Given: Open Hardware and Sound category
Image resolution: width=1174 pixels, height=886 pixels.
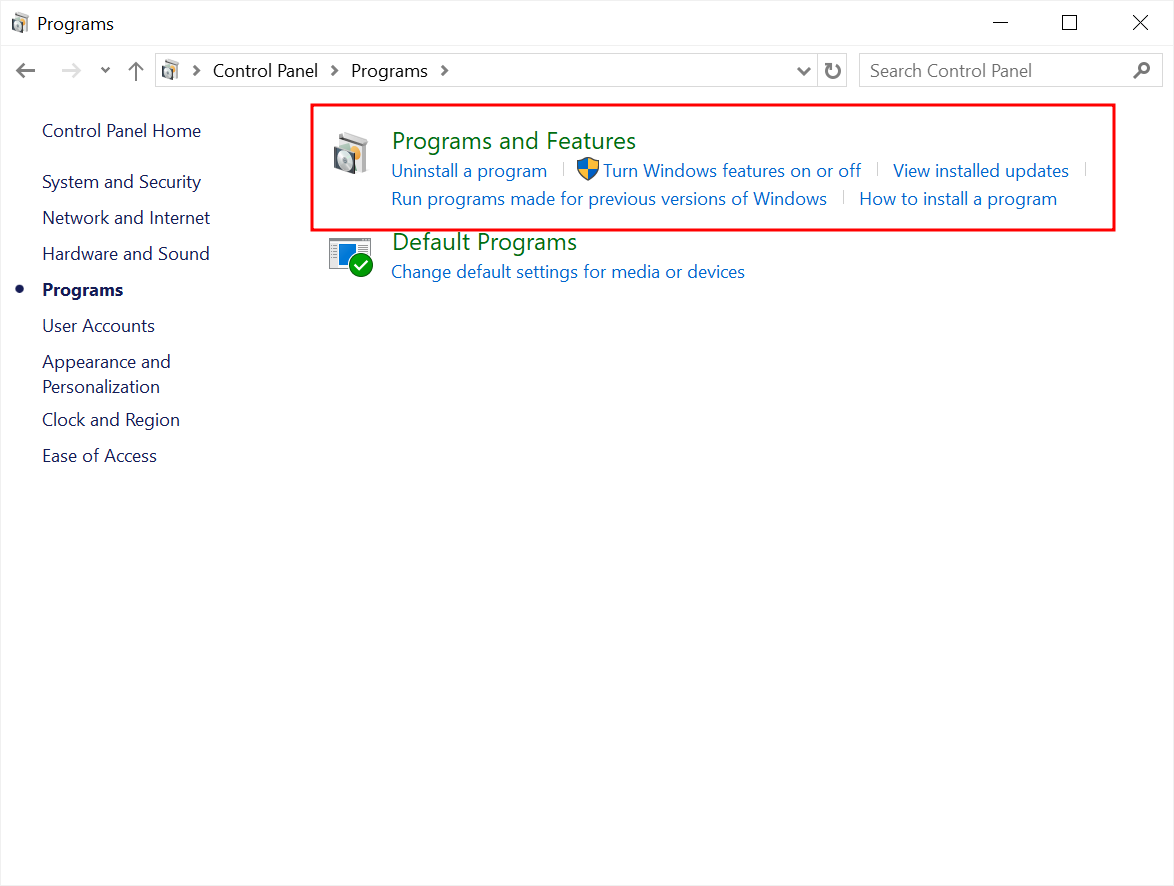Looking at the screenshot, I should pyautogui.click(x=126, y=254).
